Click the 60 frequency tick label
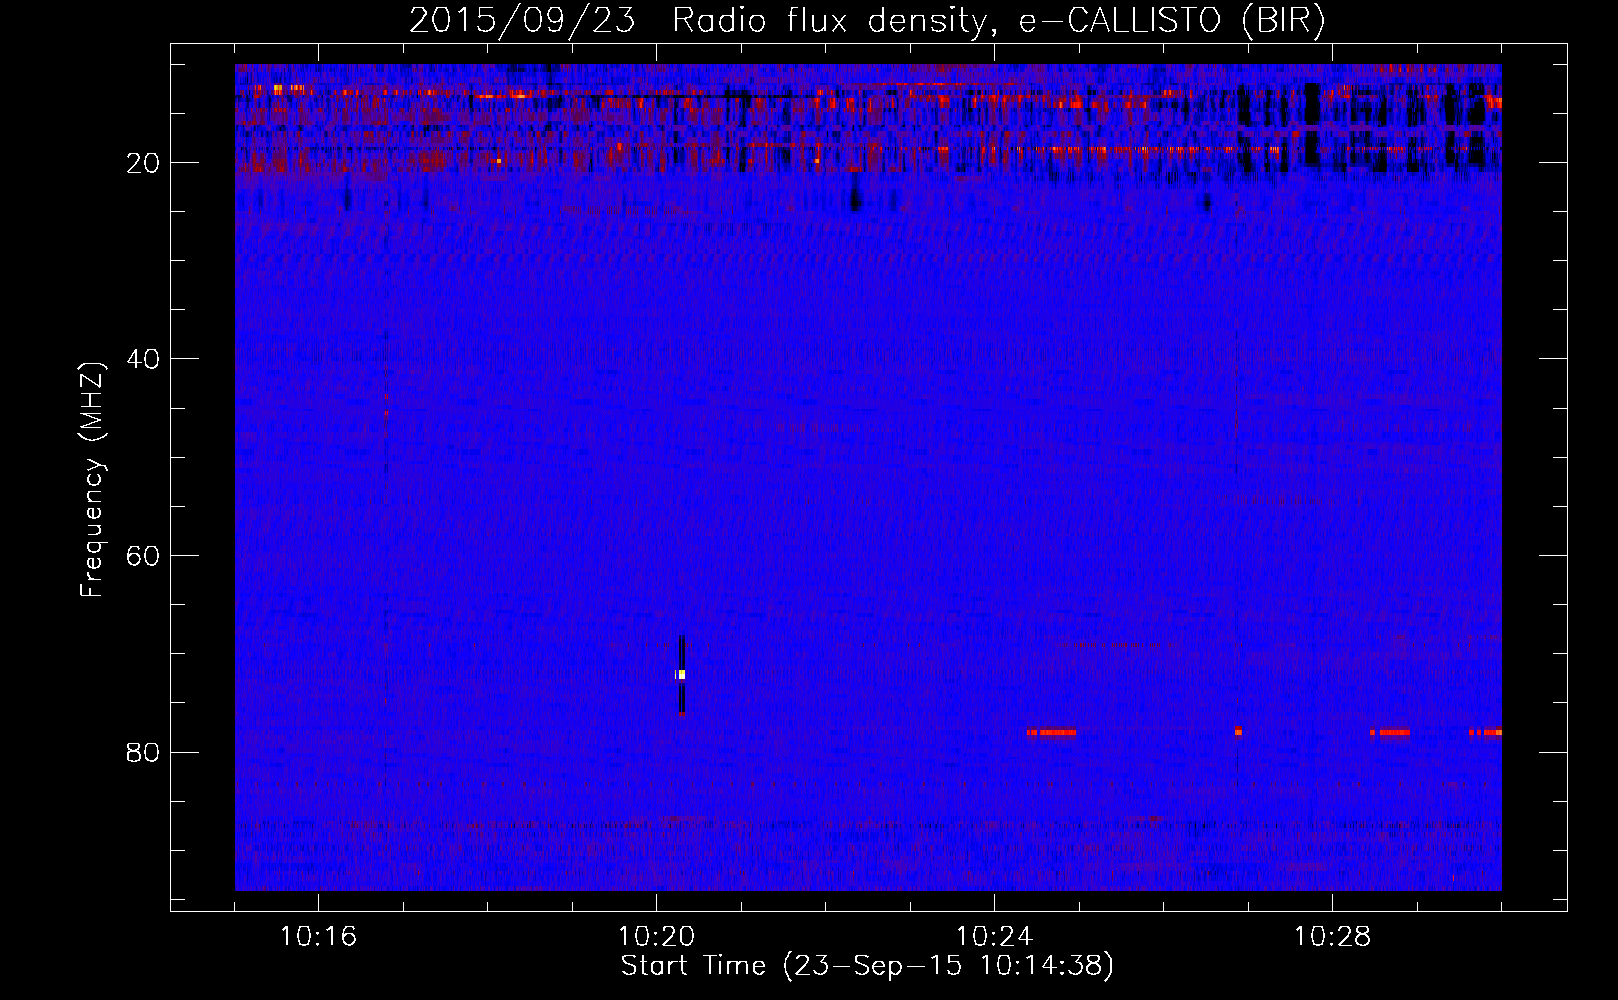Viewport: 1618px width, 1000px height. pyautogui.click(x=143, y=556)
